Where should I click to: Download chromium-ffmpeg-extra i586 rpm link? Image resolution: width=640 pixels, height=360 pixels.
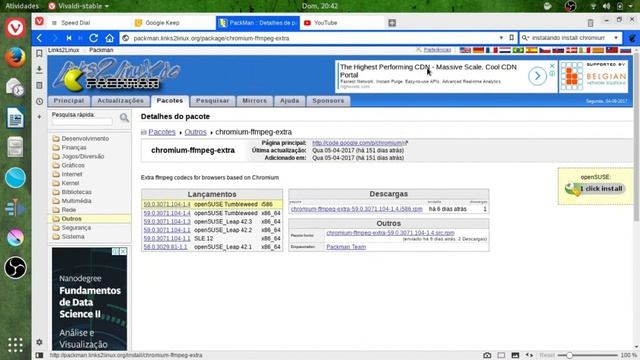[x=357, y=209]
